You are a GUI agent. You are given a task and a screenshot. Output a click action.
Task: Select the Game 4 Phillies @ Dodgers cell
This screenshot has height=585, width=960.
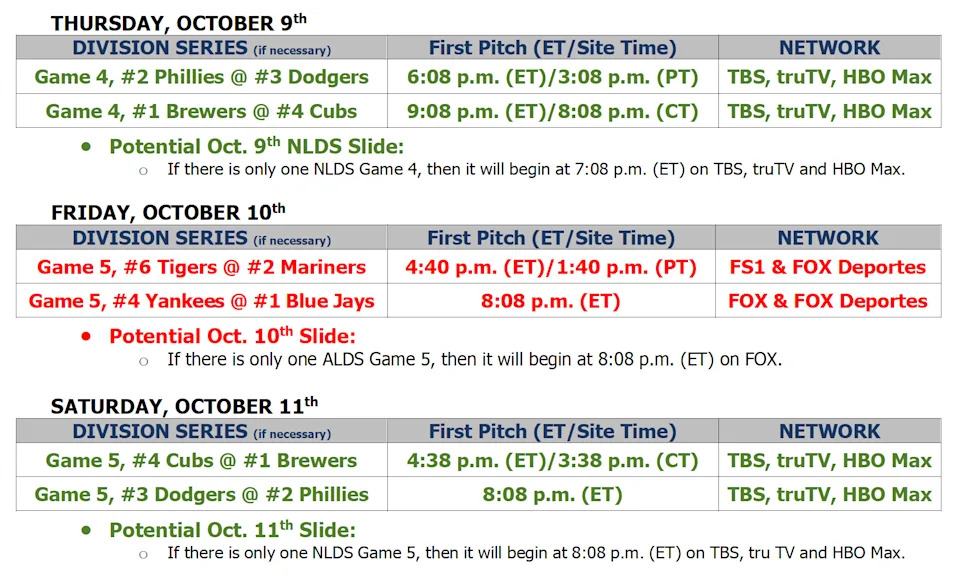(x=201, y=77)
